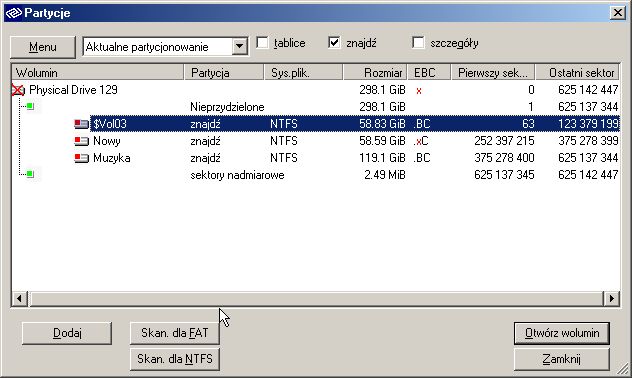Close the Partycje window with X
The image size is (632, 378).
coord(617,13)
